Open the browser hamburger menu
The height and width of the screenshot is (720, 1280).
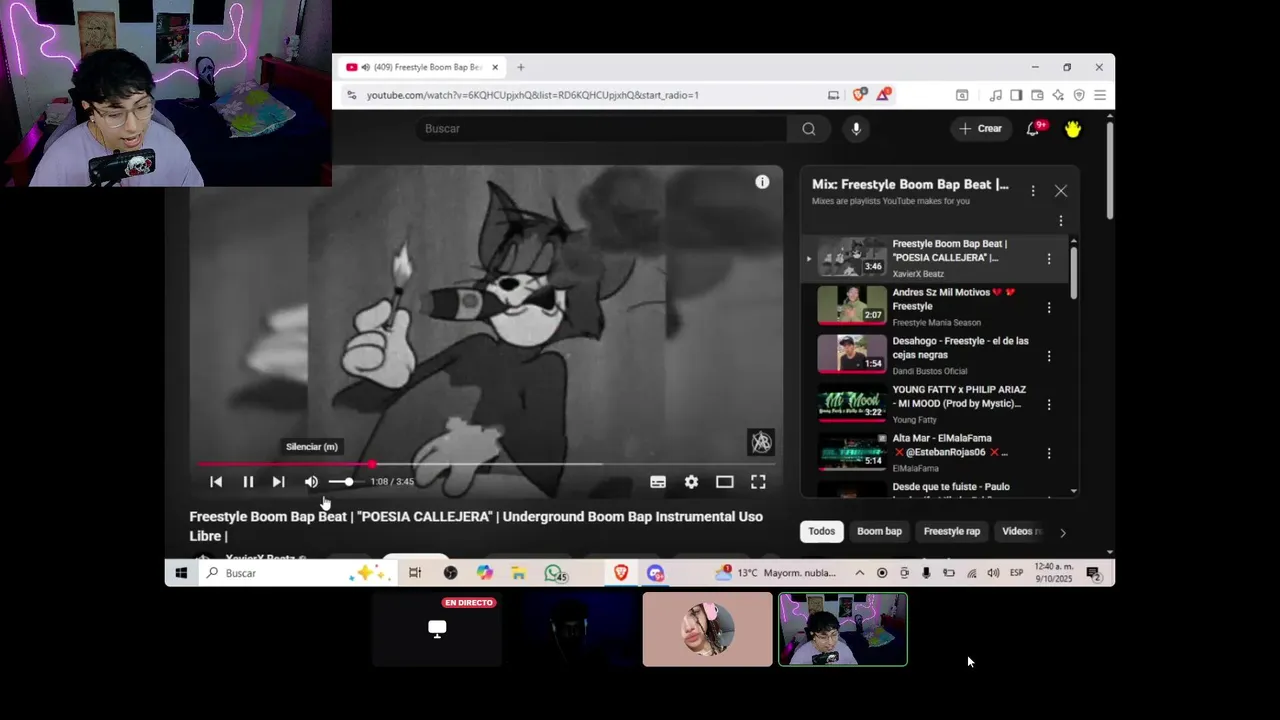click(1100, 95)
